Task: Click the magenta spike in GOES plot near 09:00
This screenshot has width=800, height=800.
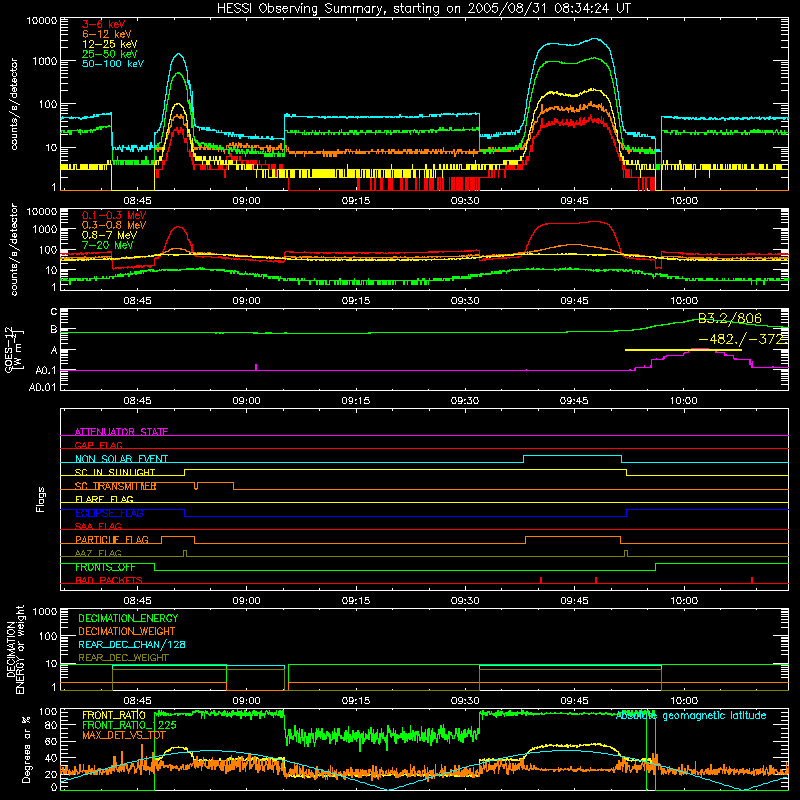Action: (x=256, y=367)
